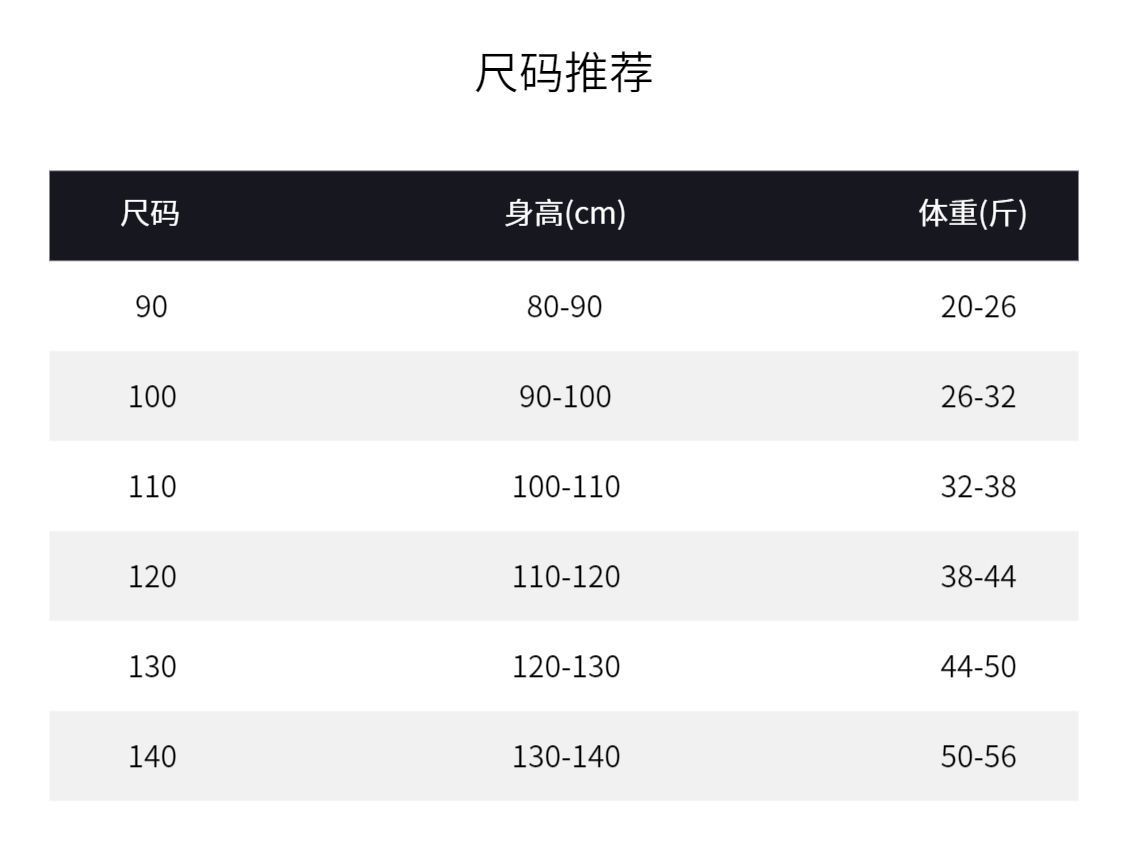Select the 体重(斤) column header
The height and width of the screenshot is (847, 1125).
tap(973, 214)
